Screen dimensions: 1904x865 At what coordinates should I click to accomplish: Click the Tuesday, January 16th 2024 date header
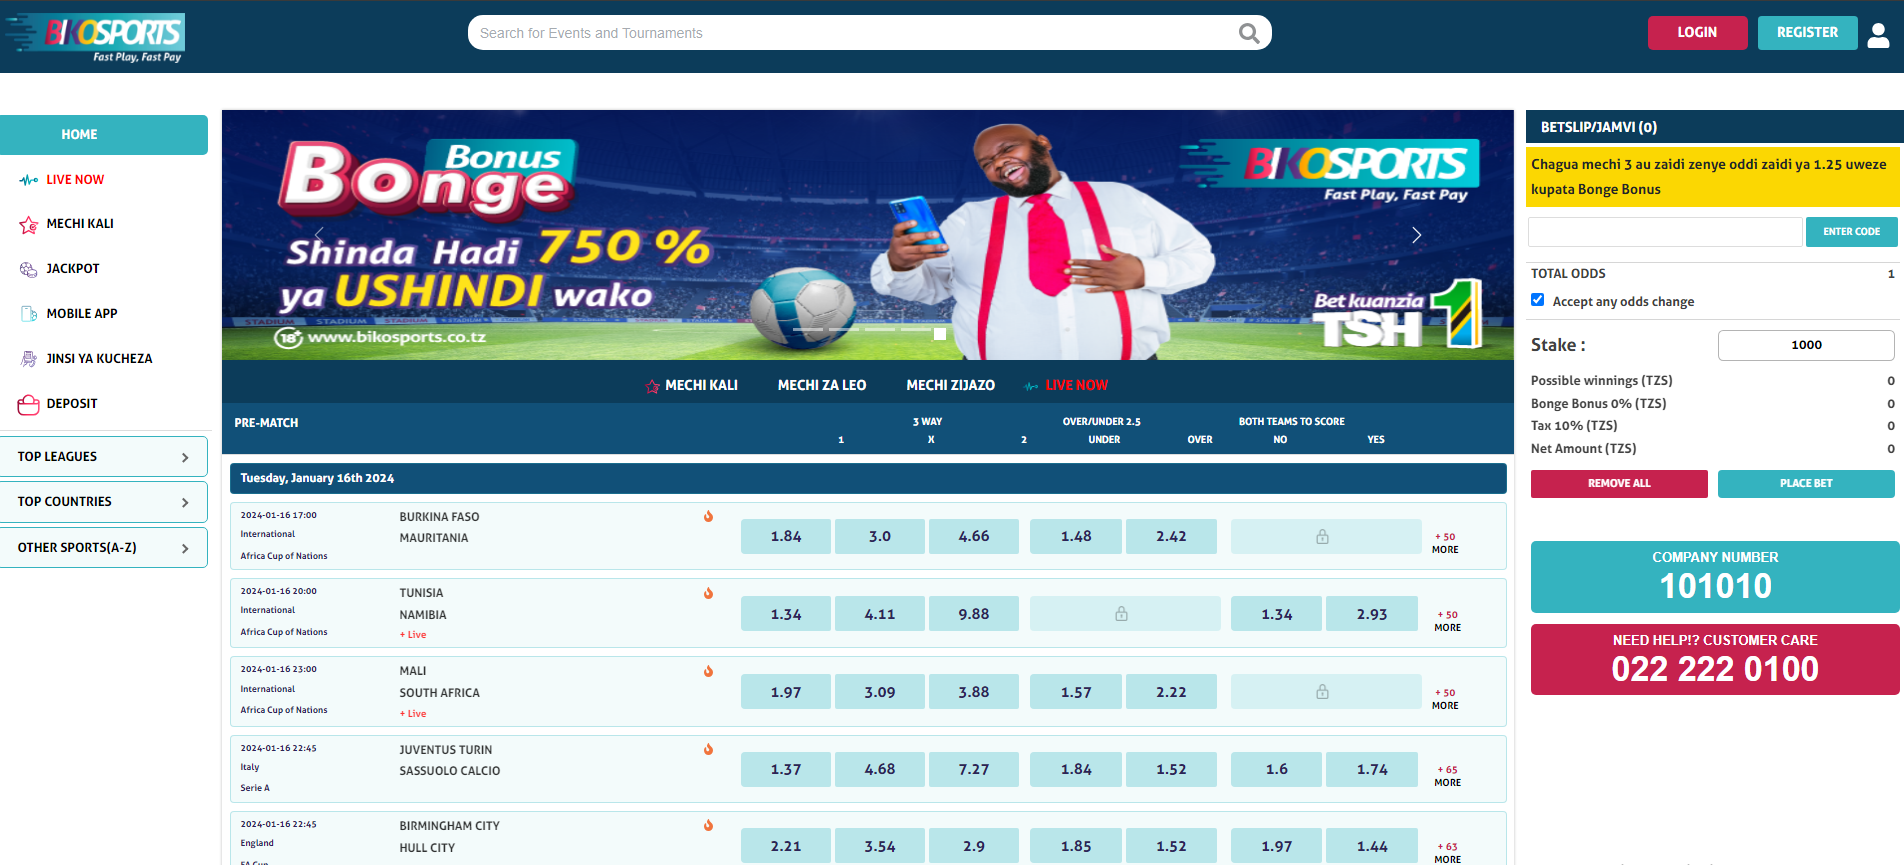(x=868, y=478)
